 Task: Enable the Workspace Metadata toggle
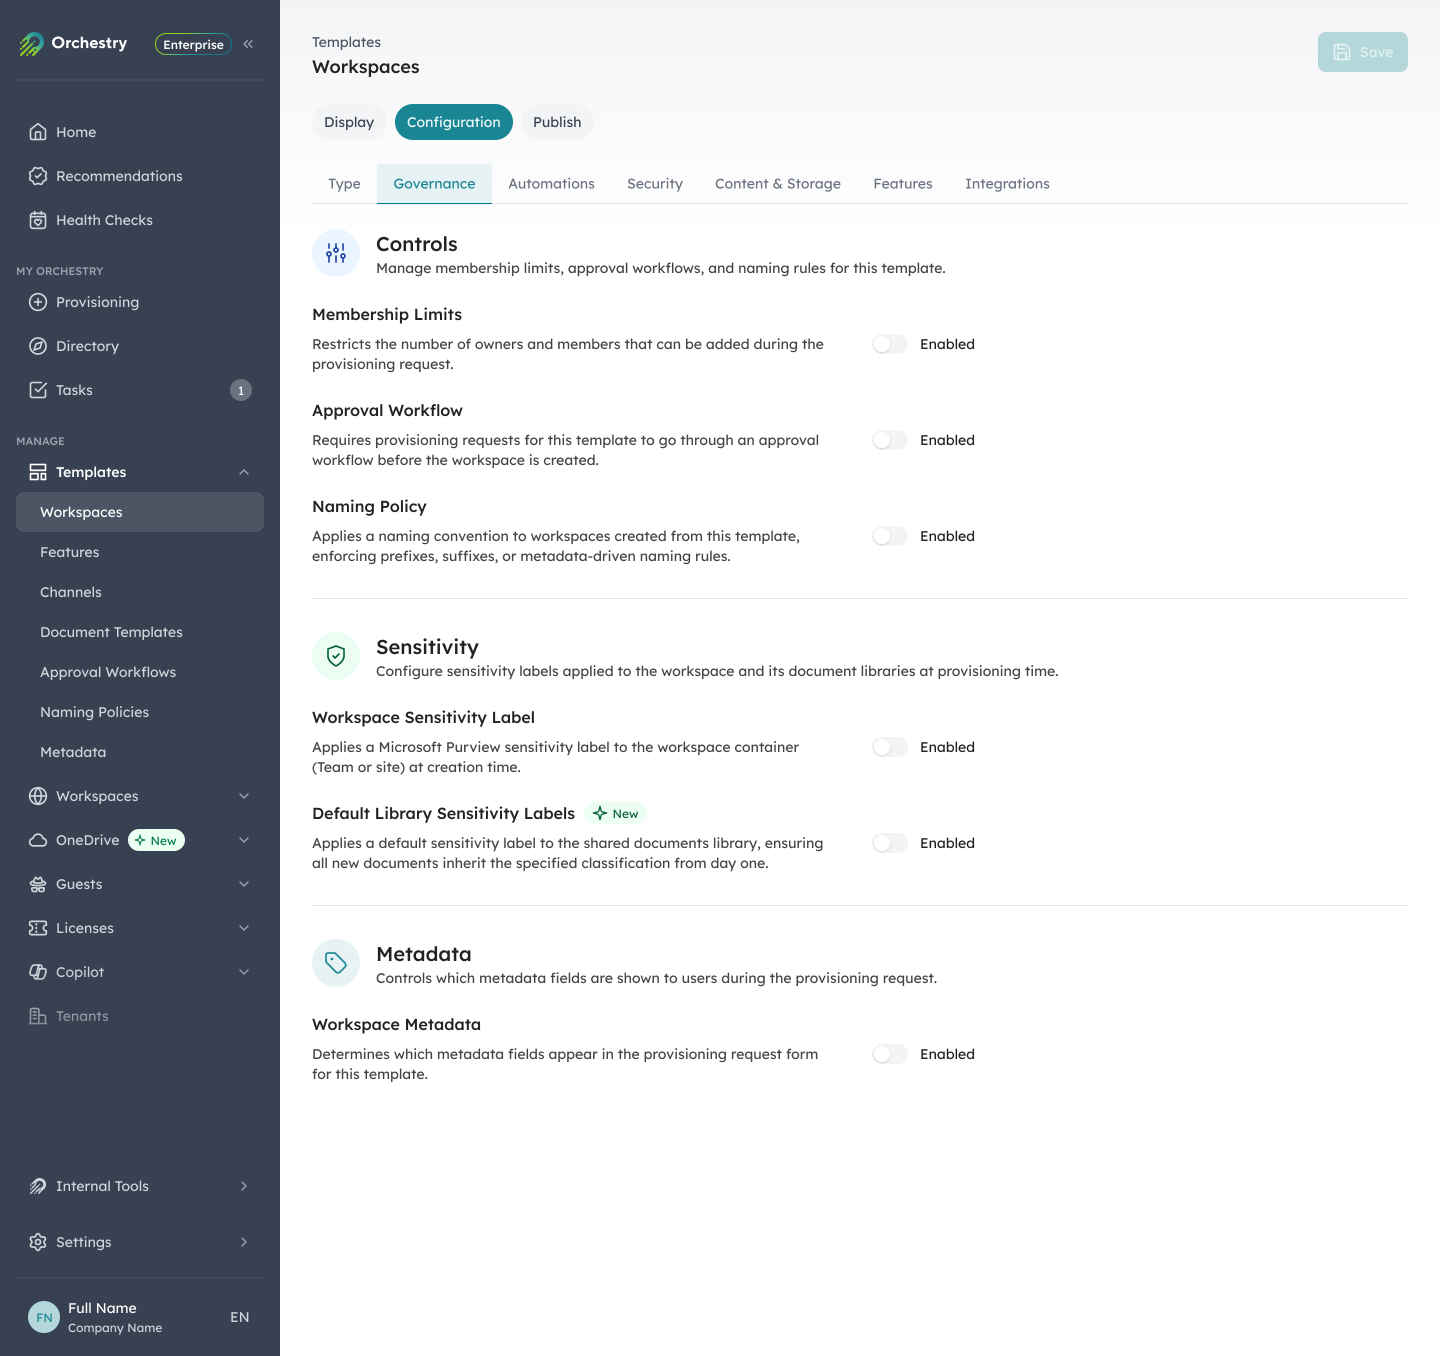click(x=890, y=1054)
